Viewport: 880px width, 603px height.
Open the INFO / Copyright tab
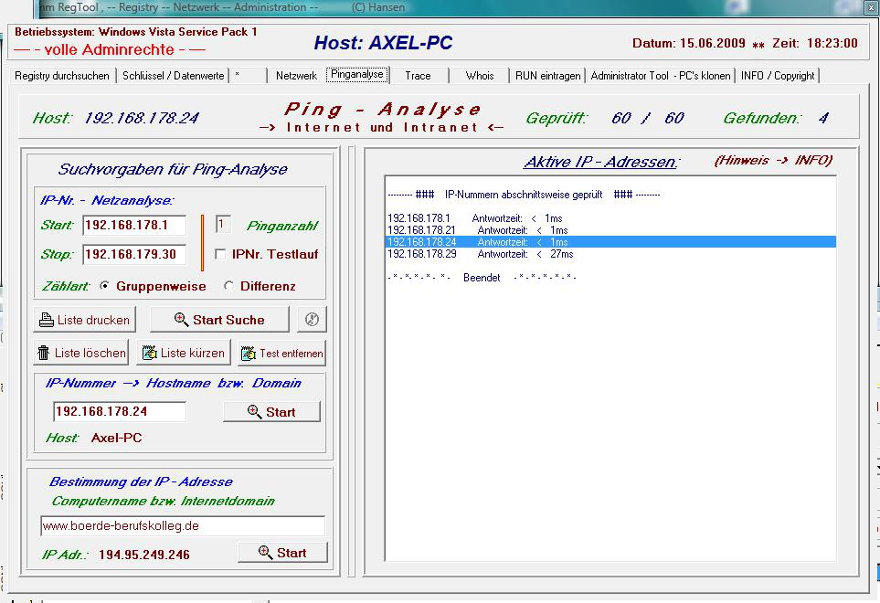(777, 75)
